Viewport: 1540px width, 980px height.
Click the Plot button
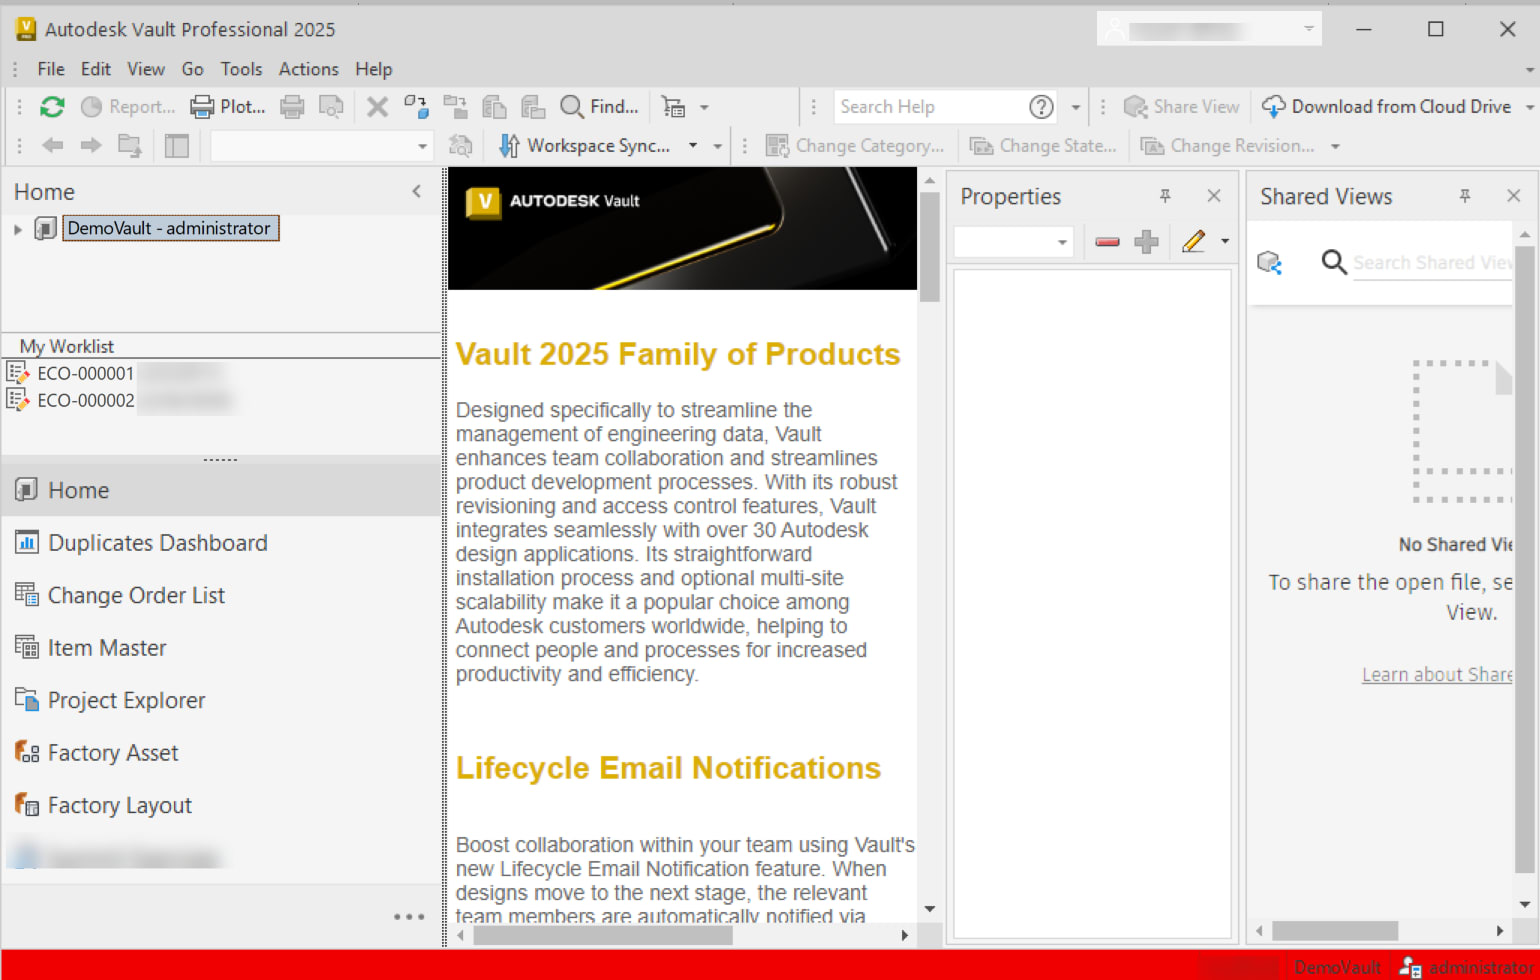[x=228, y=107]
